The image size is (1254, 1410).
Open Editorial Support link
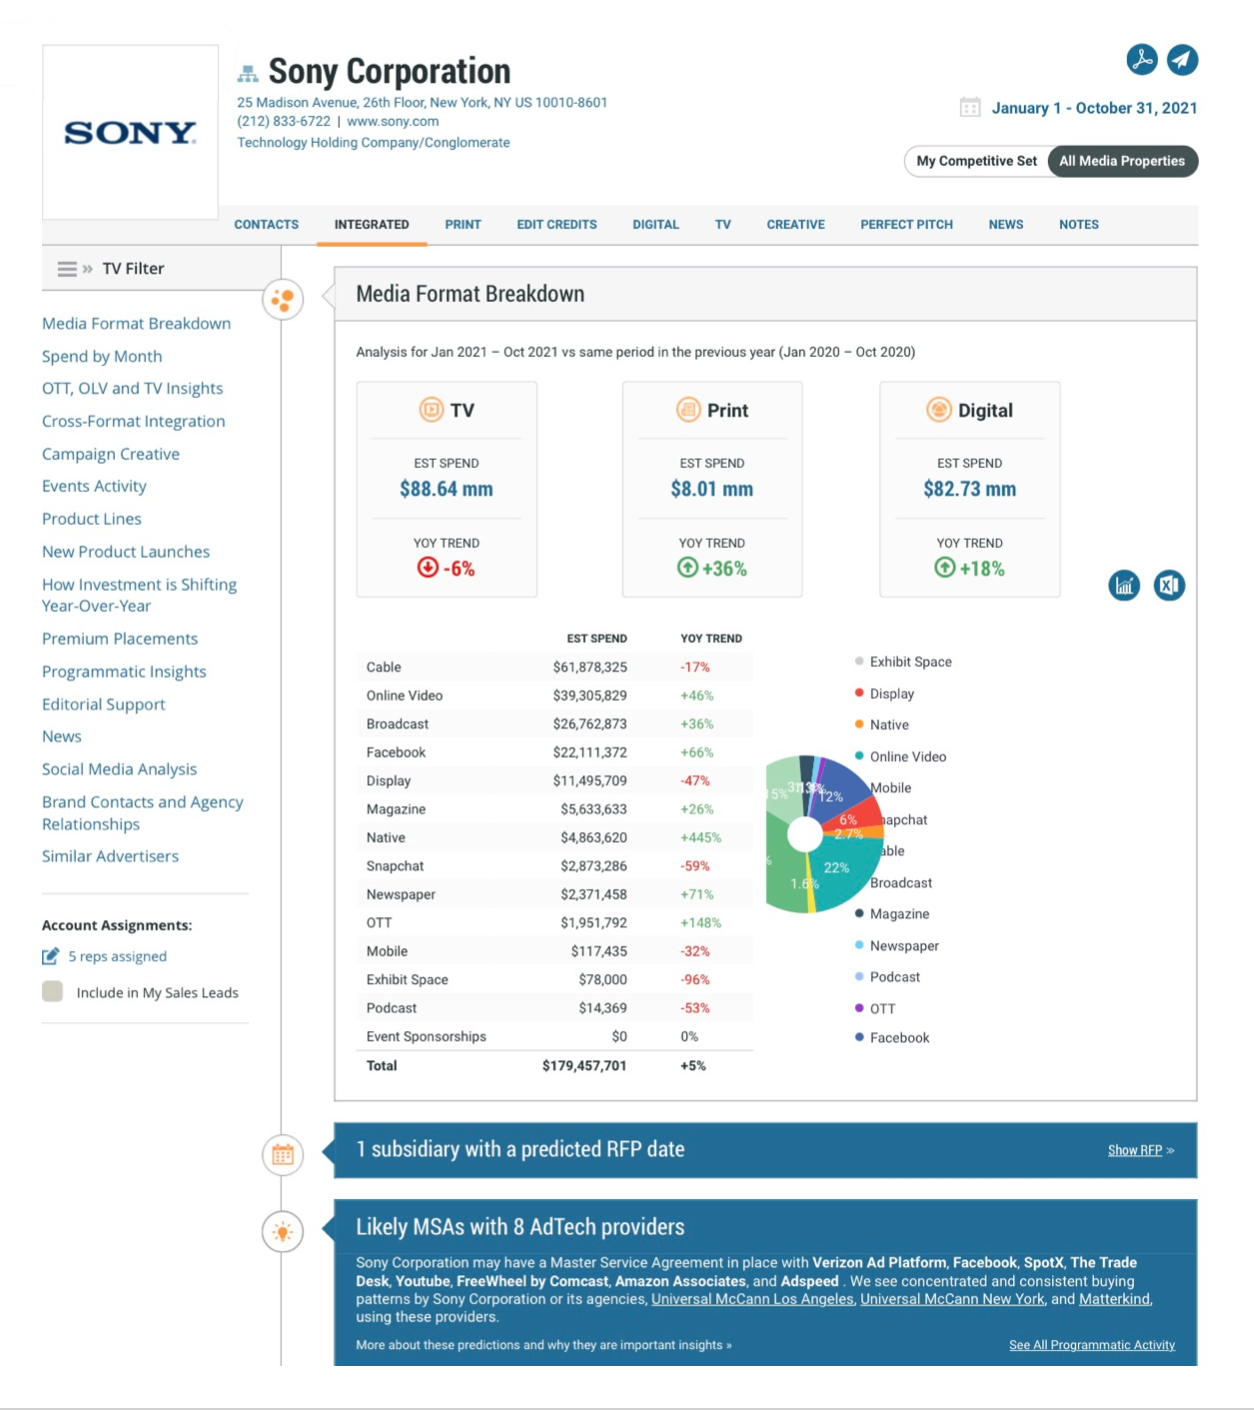pyautogui.click(x=103, y=704)
